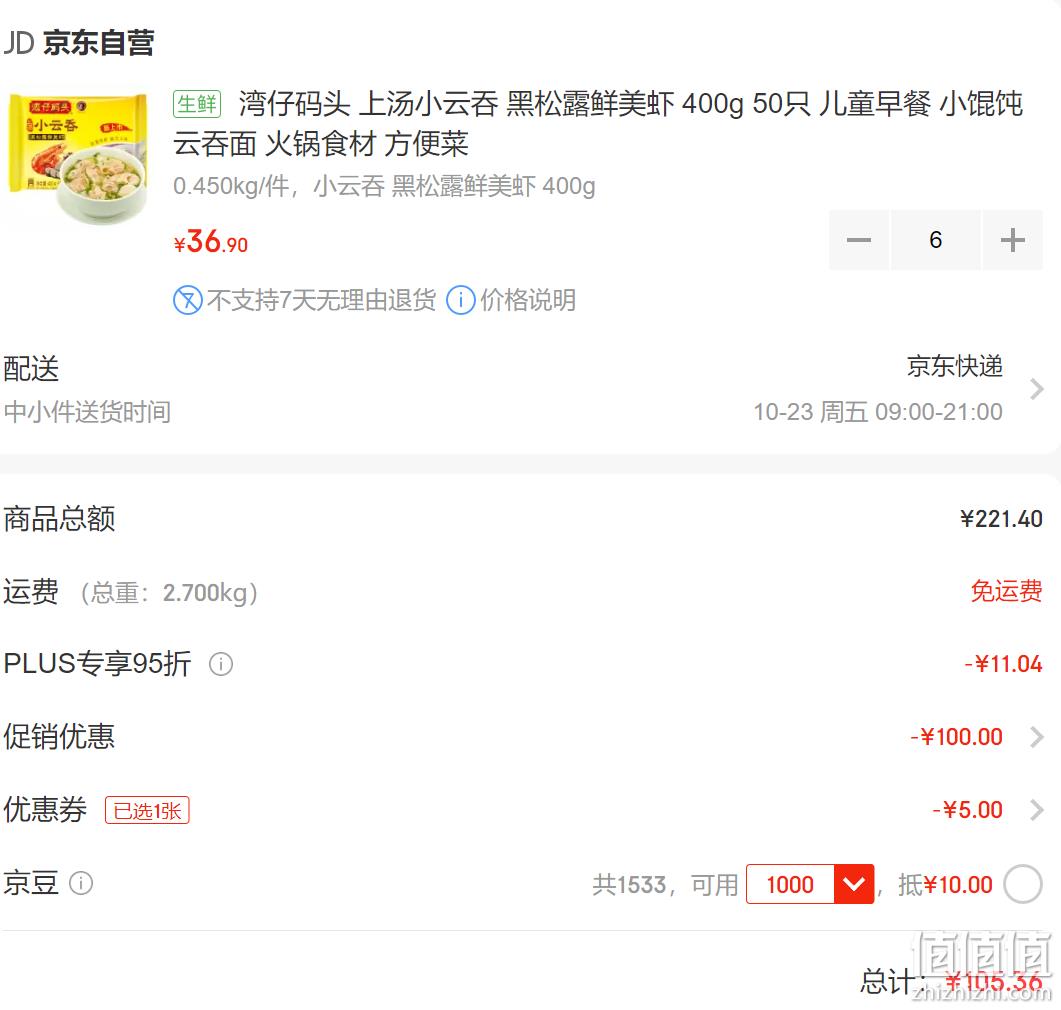Open the 价格说明 price explanation link
This screenshot has height=1010, width=1061.
(528, 300)
